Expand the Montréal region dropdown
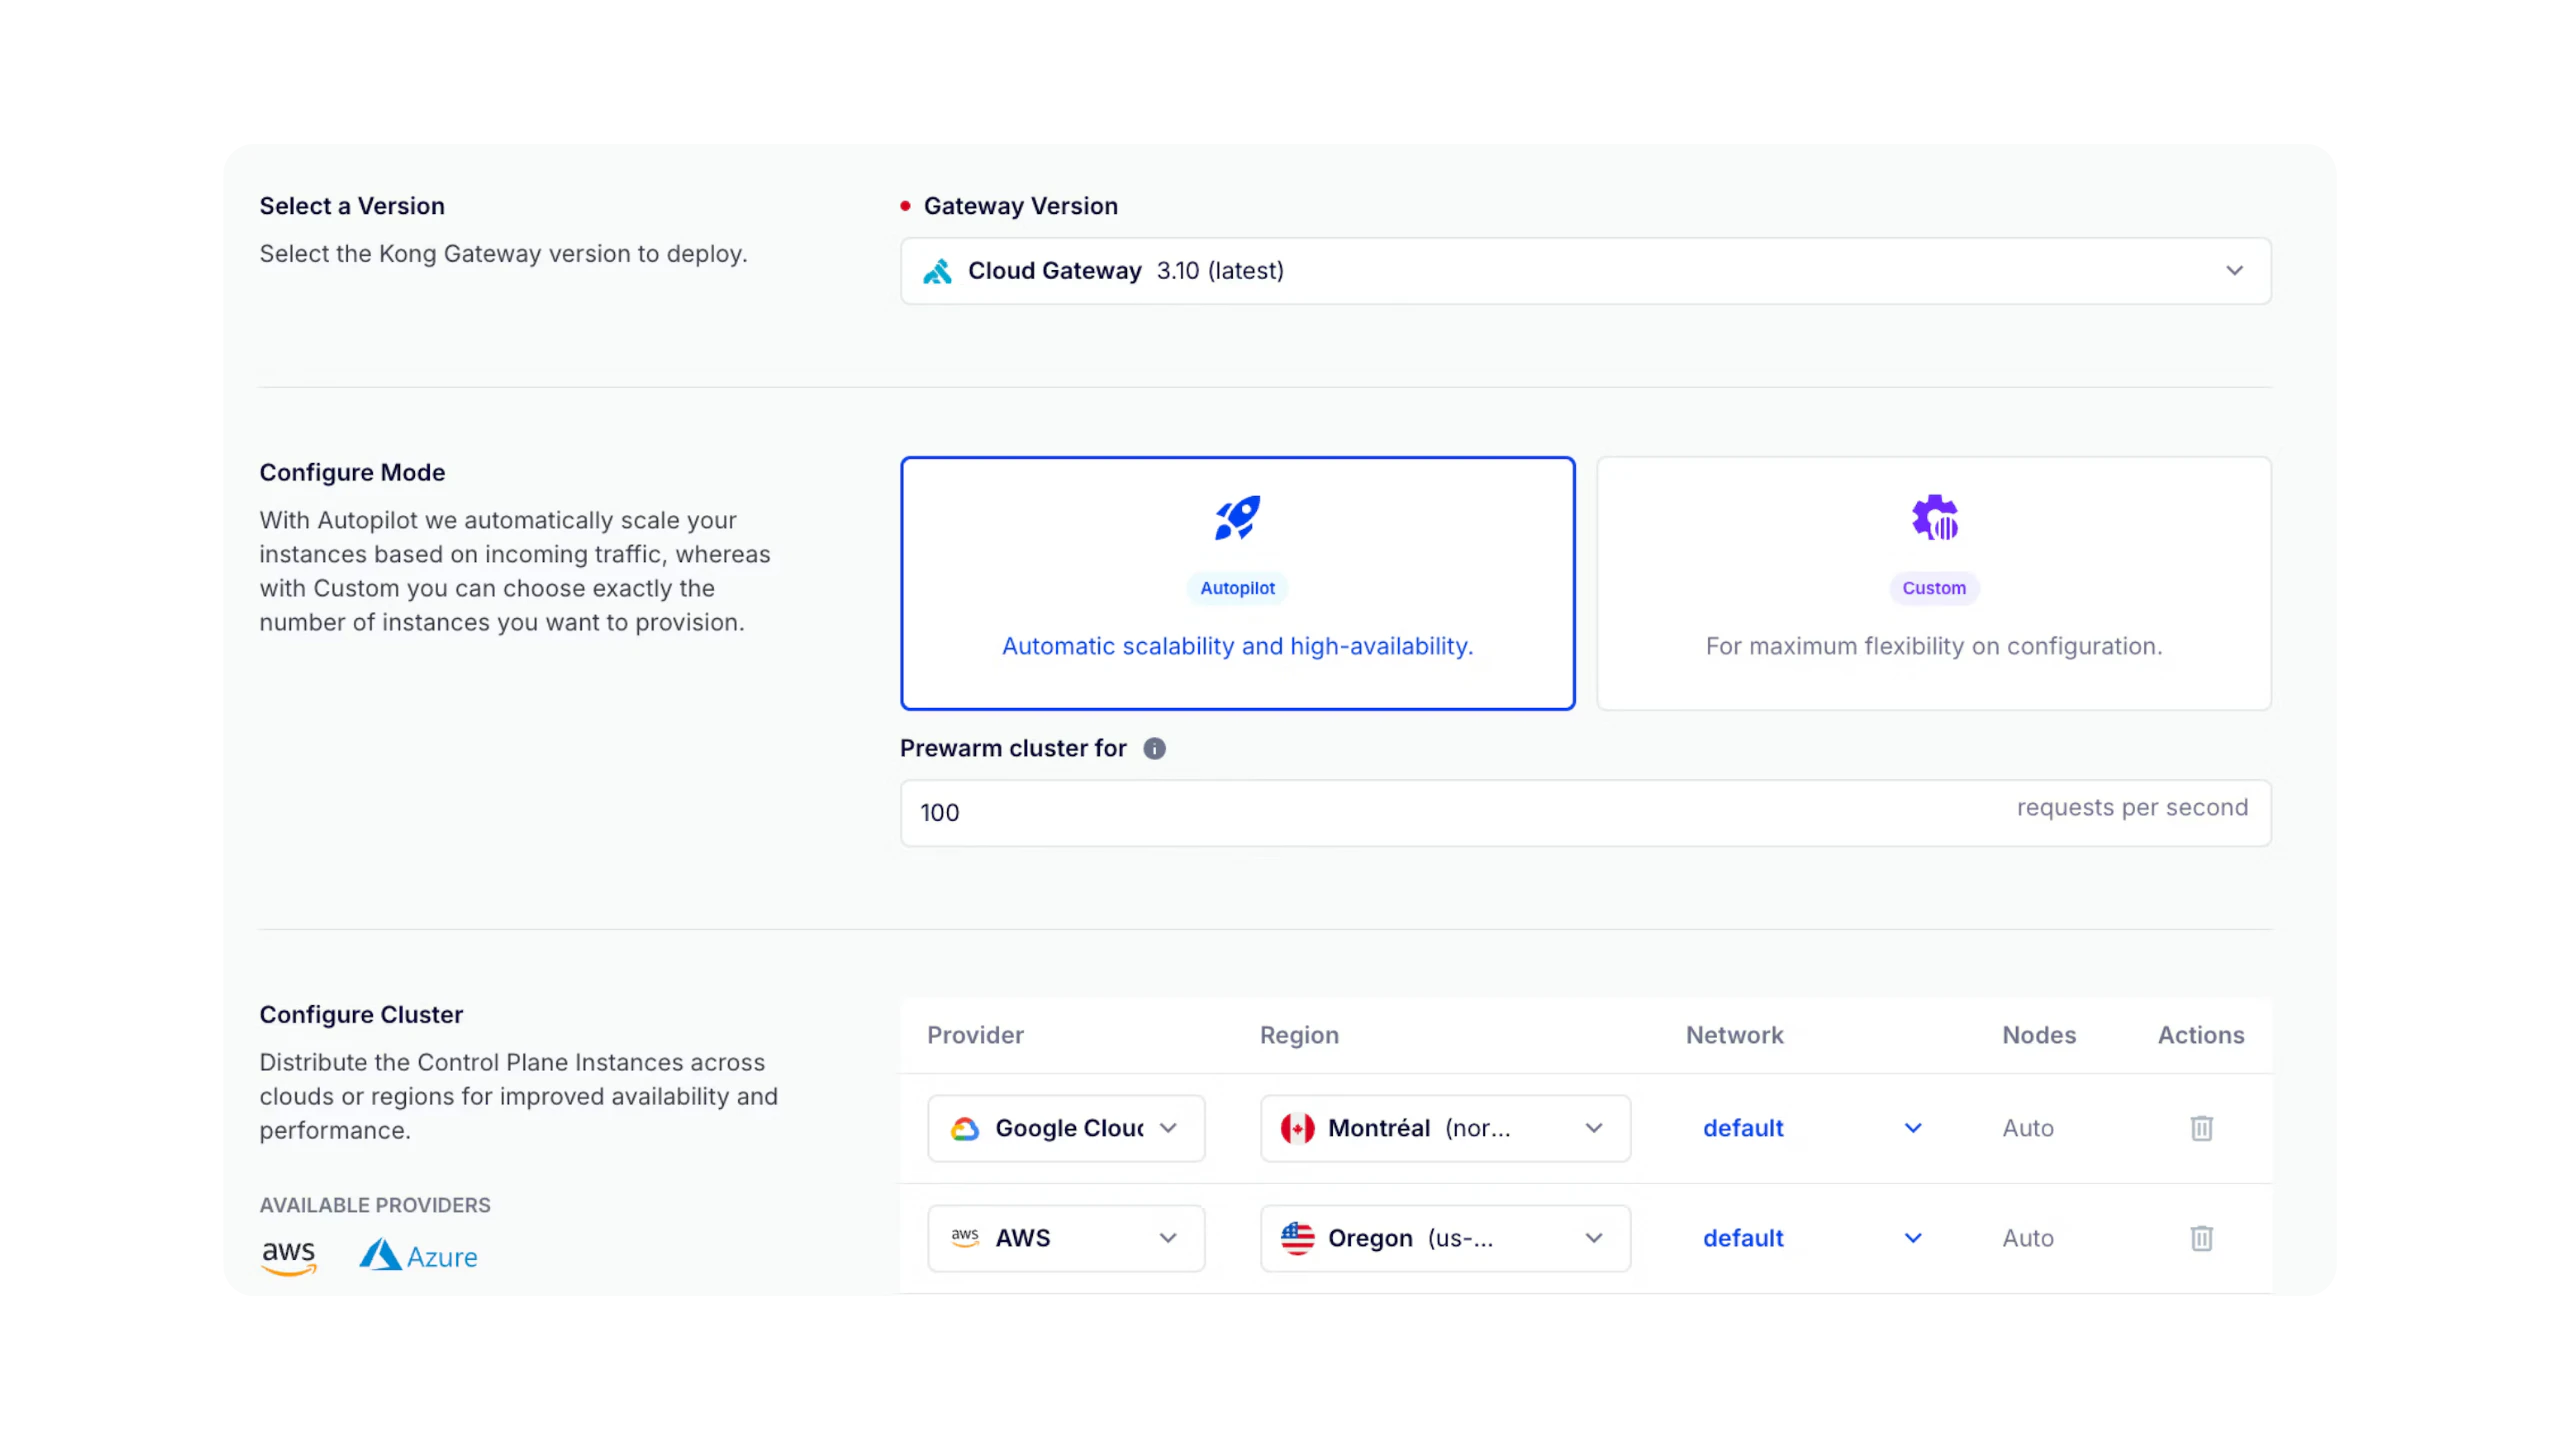Image resolution: width=2560 pixels, height=1440 pixels. (1445, 1128)
